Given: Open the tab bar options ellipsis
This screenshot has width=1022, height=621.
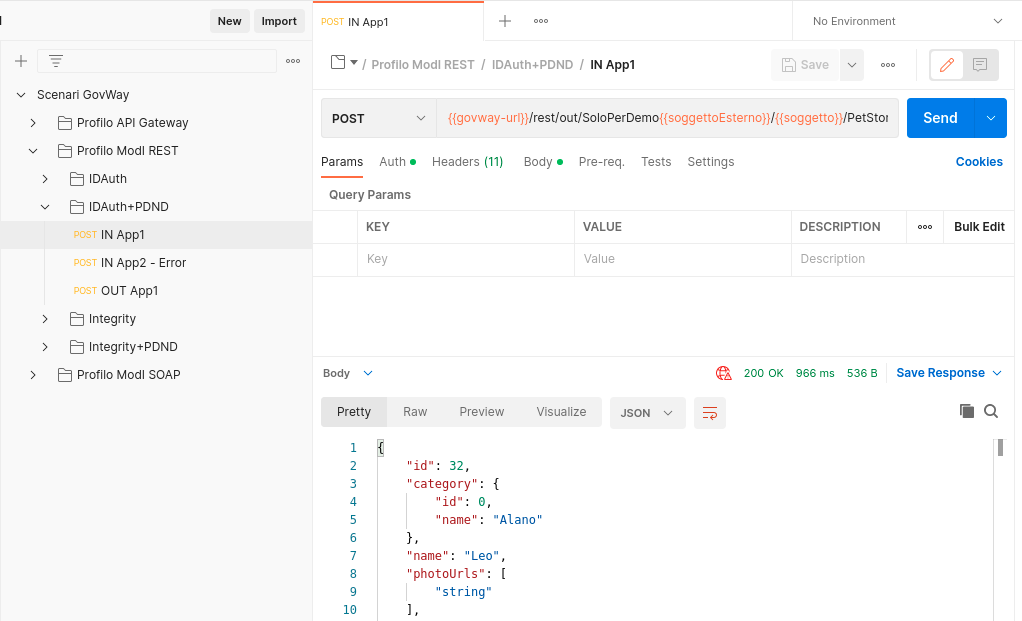Looking at the screenshot, I should [541, 21].
